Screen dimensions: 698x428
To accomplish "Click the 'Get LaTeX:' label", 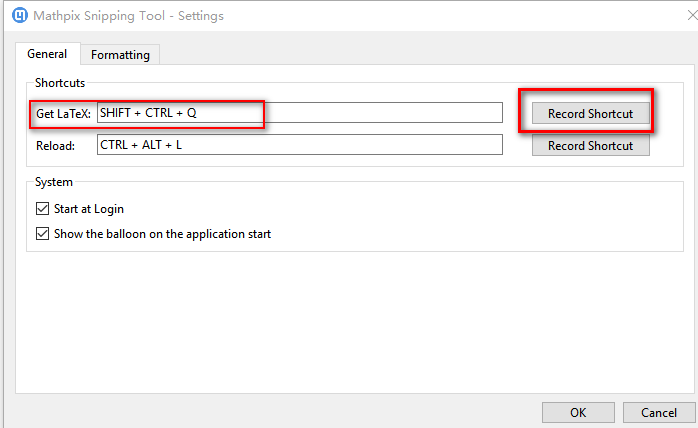I will [x=63, y=114].
